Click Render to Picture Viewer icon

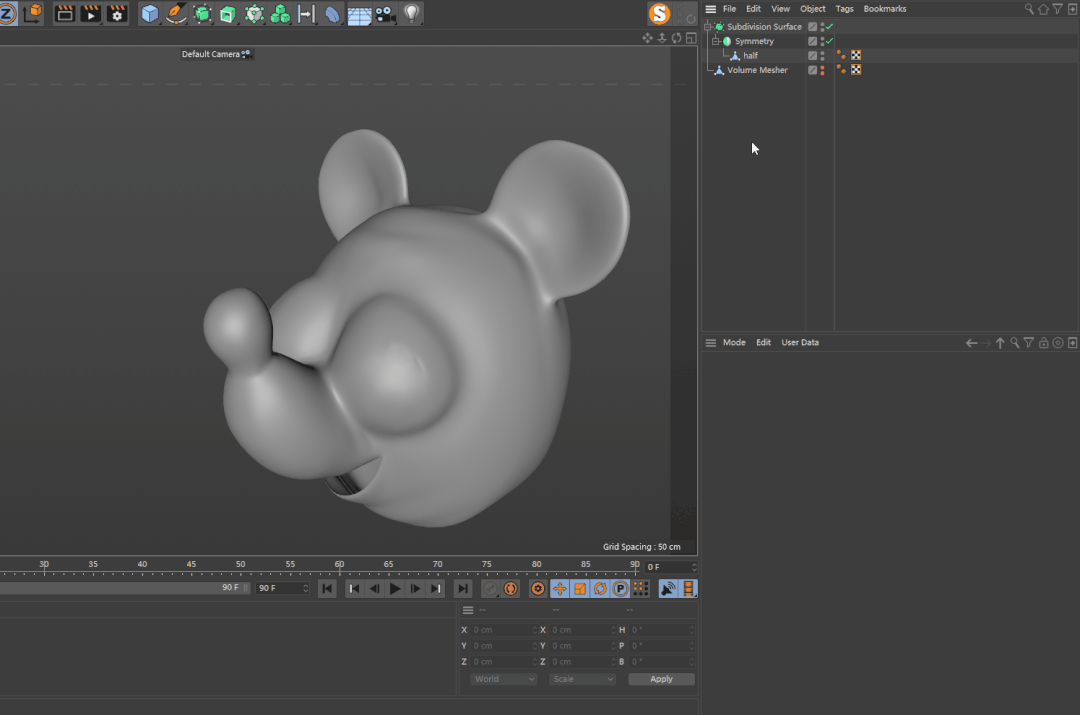90,13
